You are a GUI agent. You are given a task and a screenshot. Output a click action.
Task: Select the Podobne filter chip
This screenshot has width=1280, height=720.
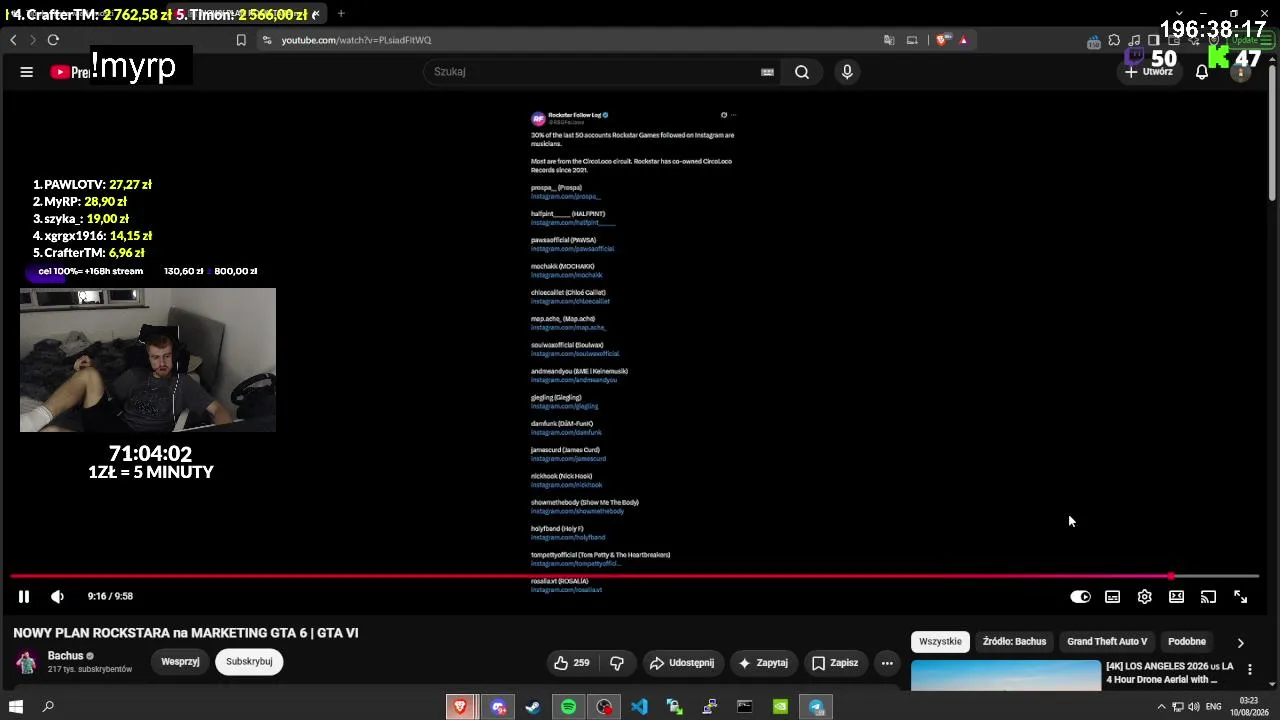[x=1187, y=642]
